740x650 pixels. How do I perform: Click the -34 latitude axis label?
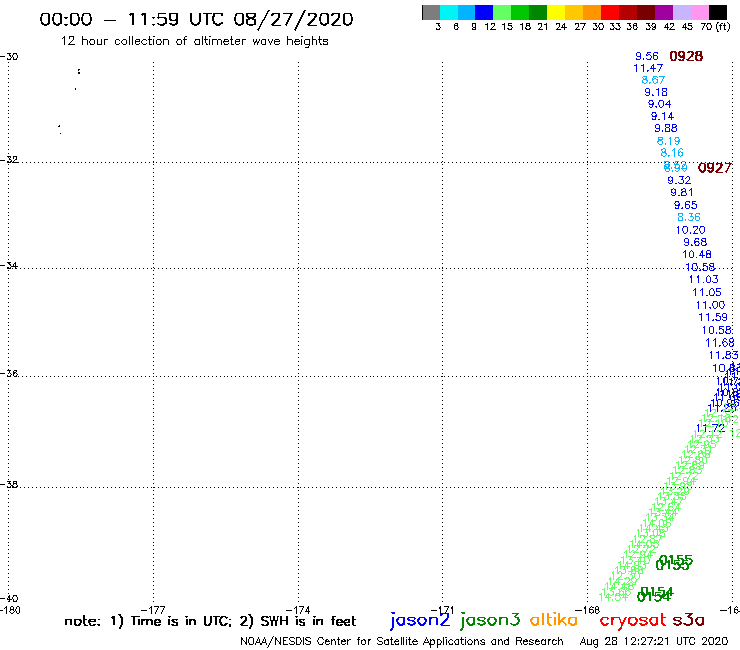click(x=9, y=265)
